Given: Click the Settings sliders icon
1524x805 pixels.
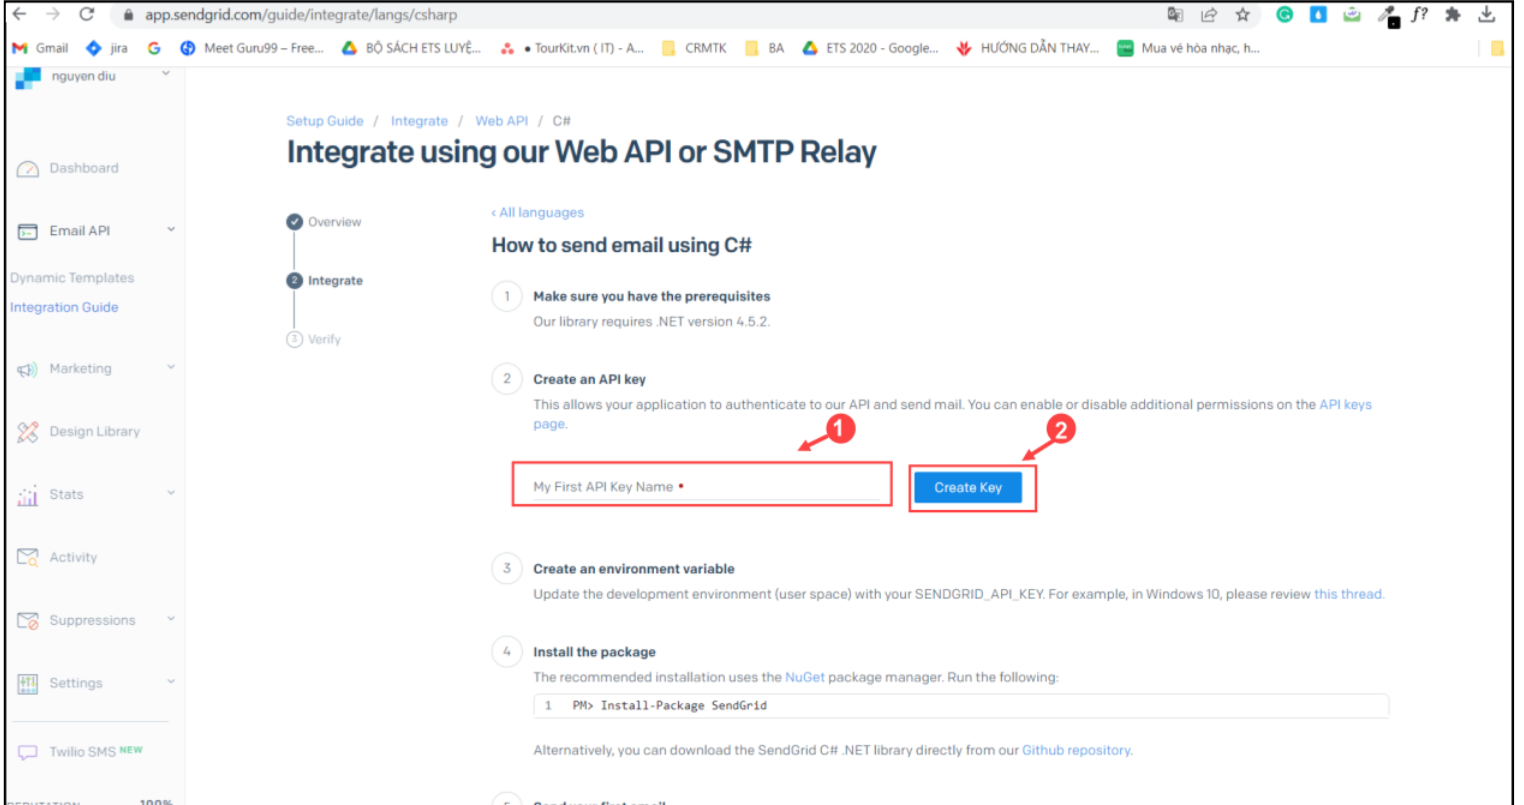Looking at the screenshot, I should pos(28,684).
